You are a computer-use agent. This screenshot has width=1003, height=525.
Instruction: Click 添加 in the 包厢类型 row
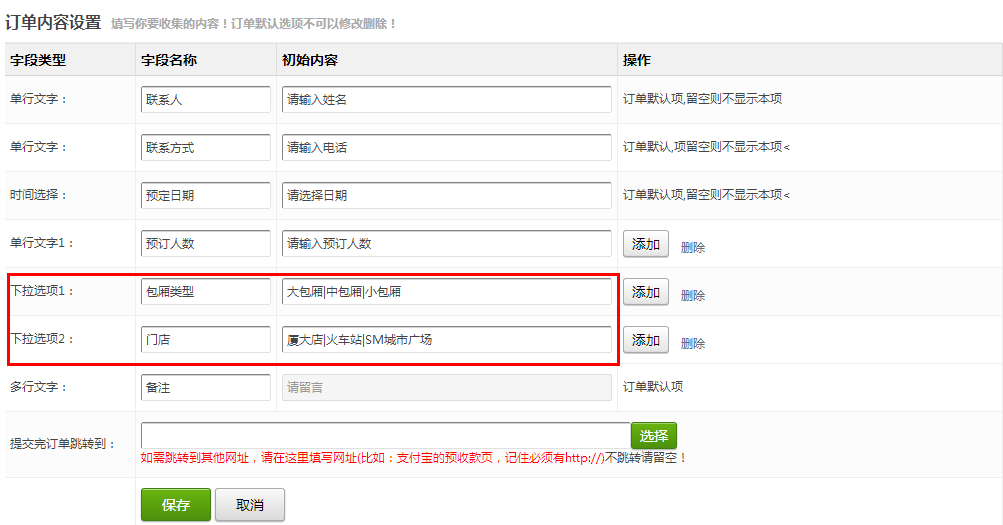pos(645,292)
